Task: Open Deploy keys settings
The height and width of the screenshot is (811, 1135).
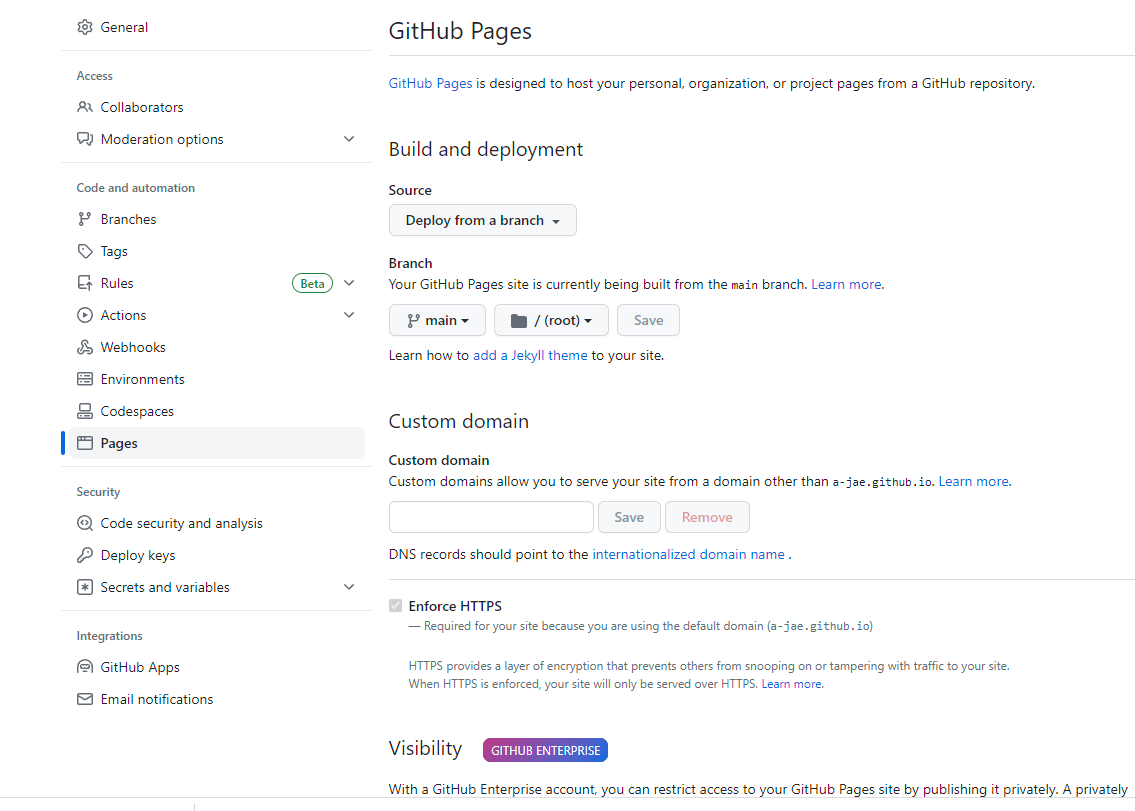Action: [x=216, y=555]
